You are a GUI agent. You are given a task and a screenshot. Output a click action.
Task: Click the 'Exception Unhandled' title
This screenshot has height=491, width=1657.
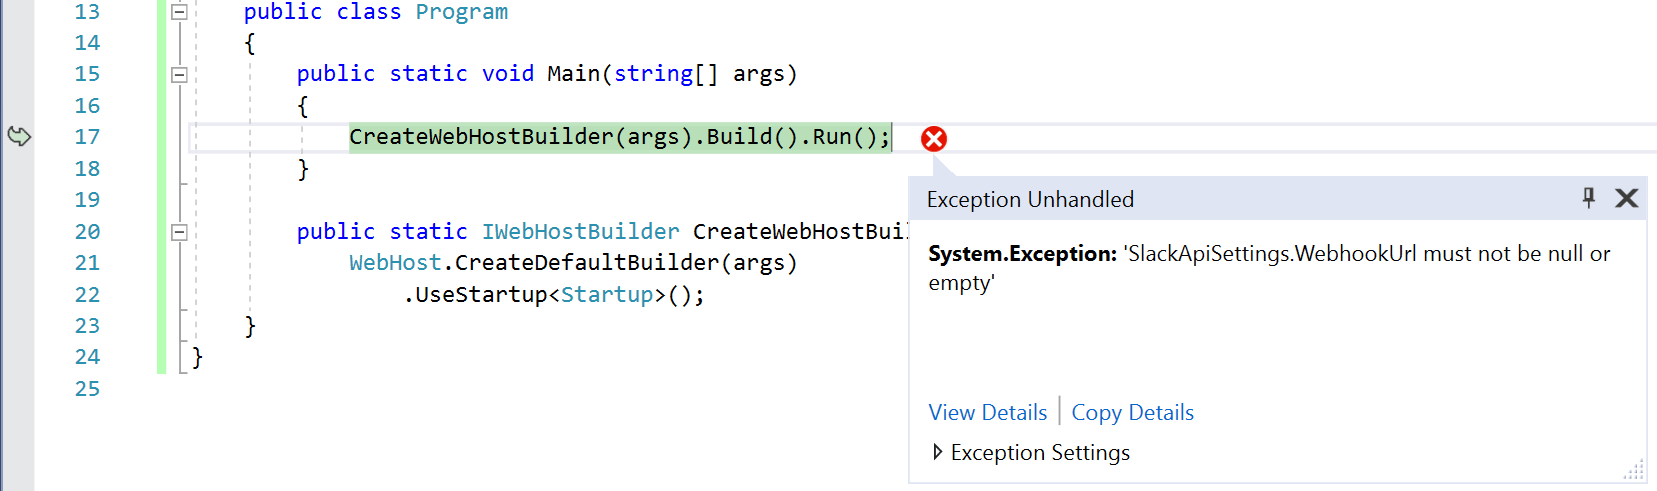tap(1030, 199)
